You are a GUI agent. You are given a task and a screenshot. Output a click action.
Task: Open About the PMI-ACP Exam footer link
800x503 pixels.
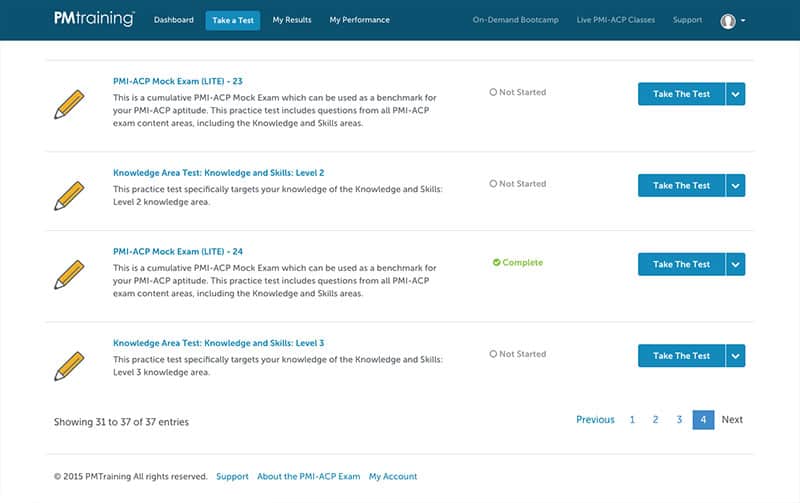[308, 477]
